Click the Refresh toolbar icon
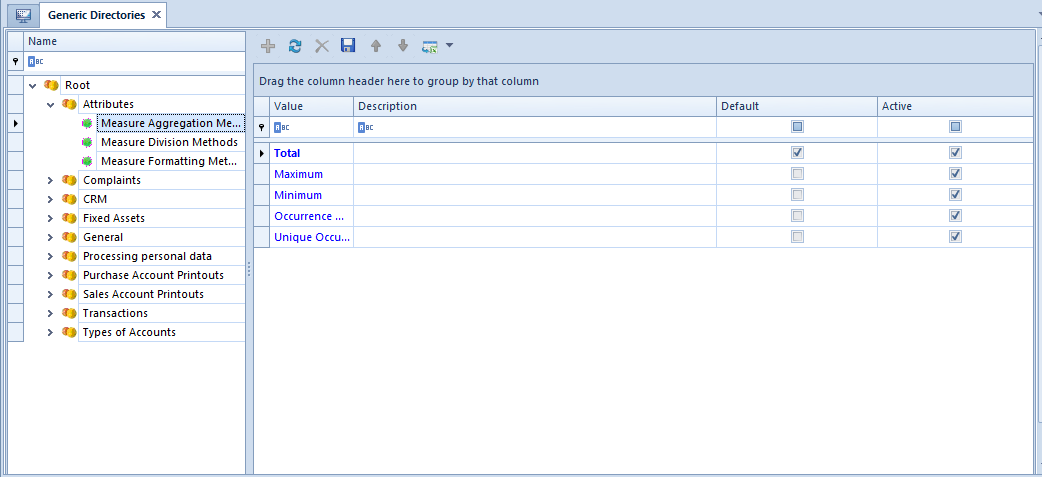Image resolution: width=1042 pixels, height=477 pixels. point(295,46)
